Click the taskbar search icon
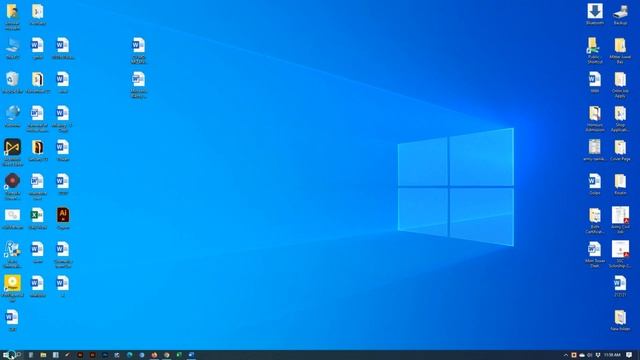 tap(18, 355)
